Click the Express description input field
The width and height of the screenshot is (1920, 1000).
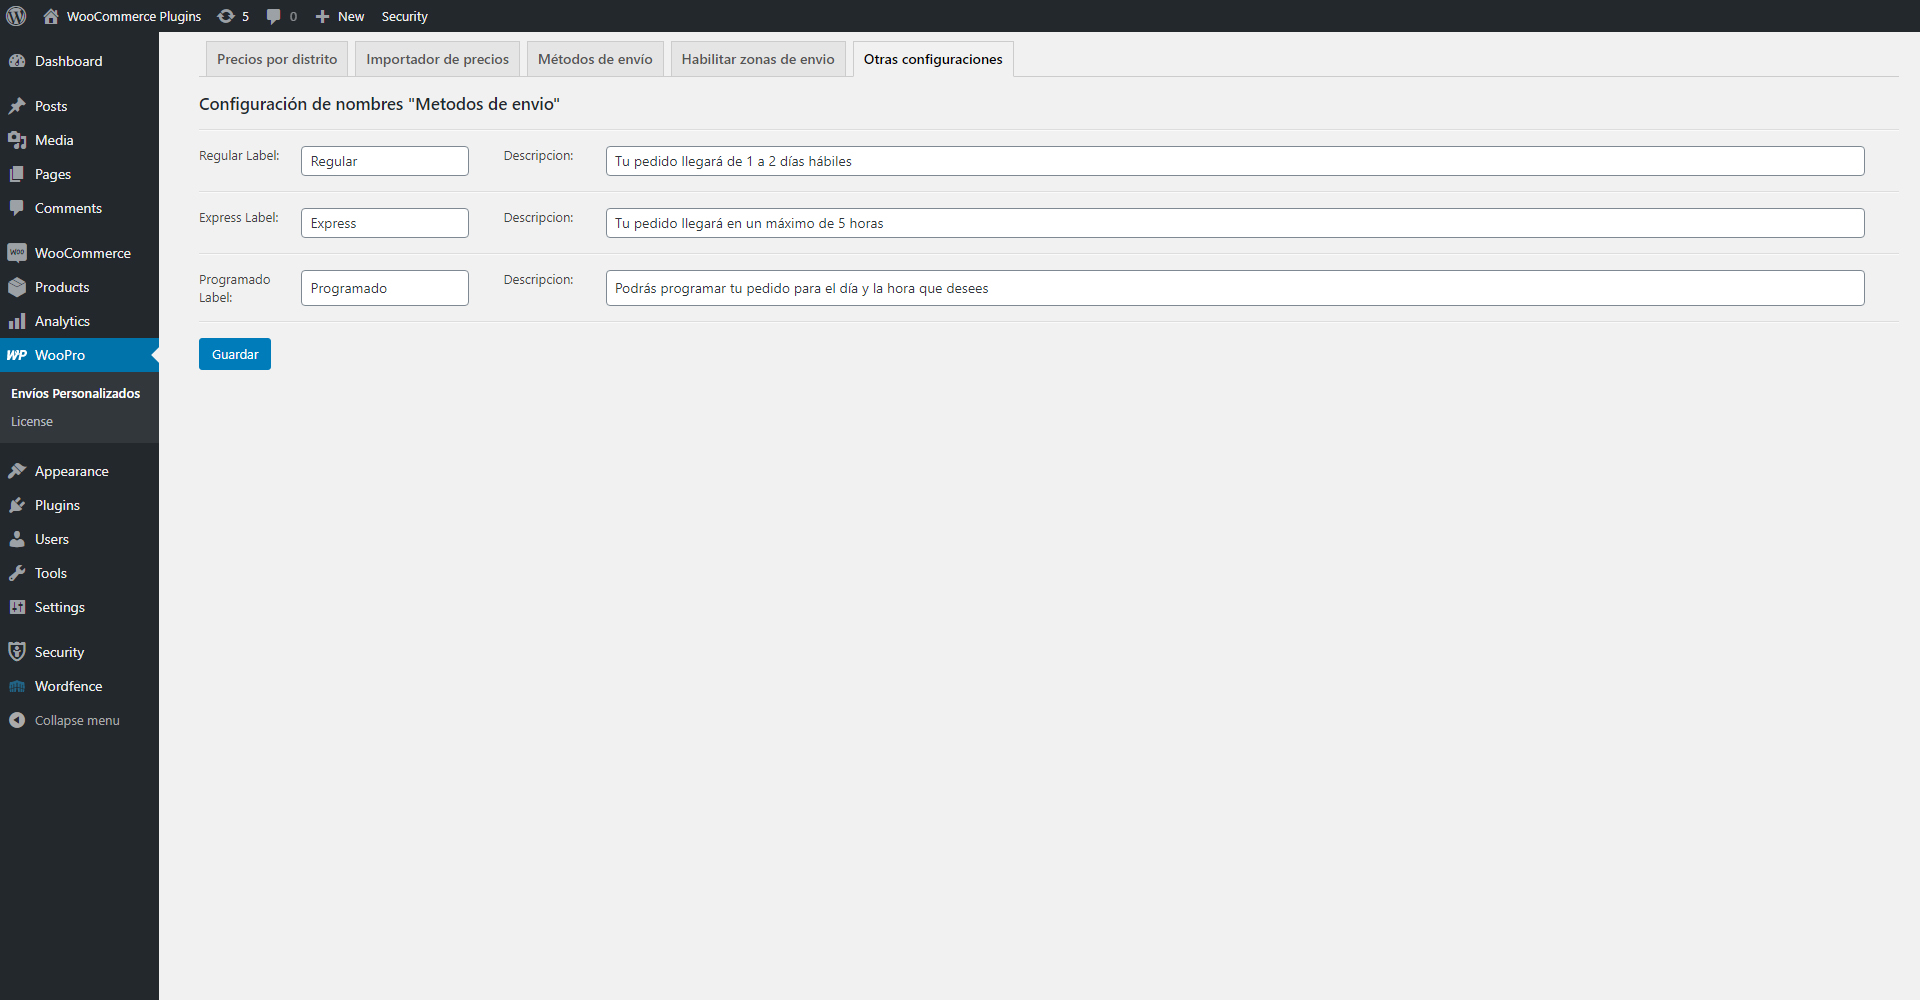tap(1234, 223)
